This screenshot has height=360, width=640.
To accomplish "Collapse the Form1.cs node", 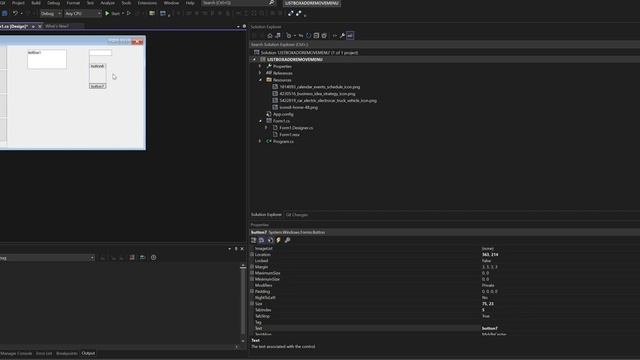I will pyautogui.click(x=260, y=121).
